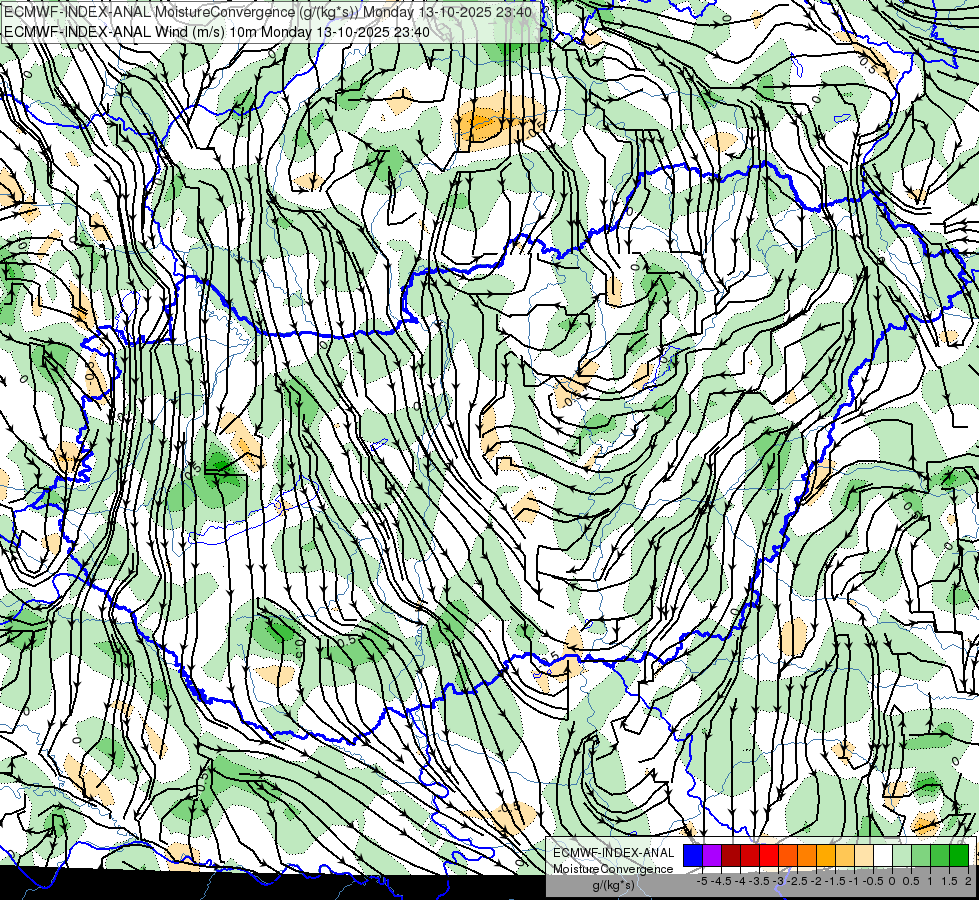This screenshot has height=900, width=979.
Task: Select the -3 tick label in legend
Action: [778, 881]
